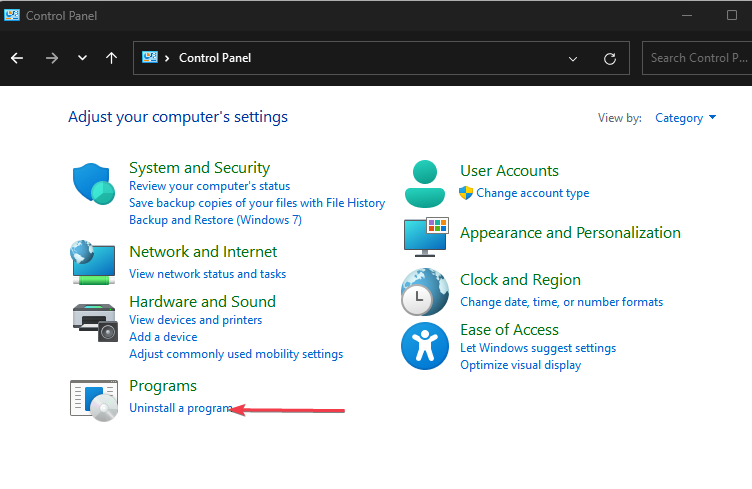Go forward with the right arrow button
Viewport: 752px width, 489px height.
point(52,58)
